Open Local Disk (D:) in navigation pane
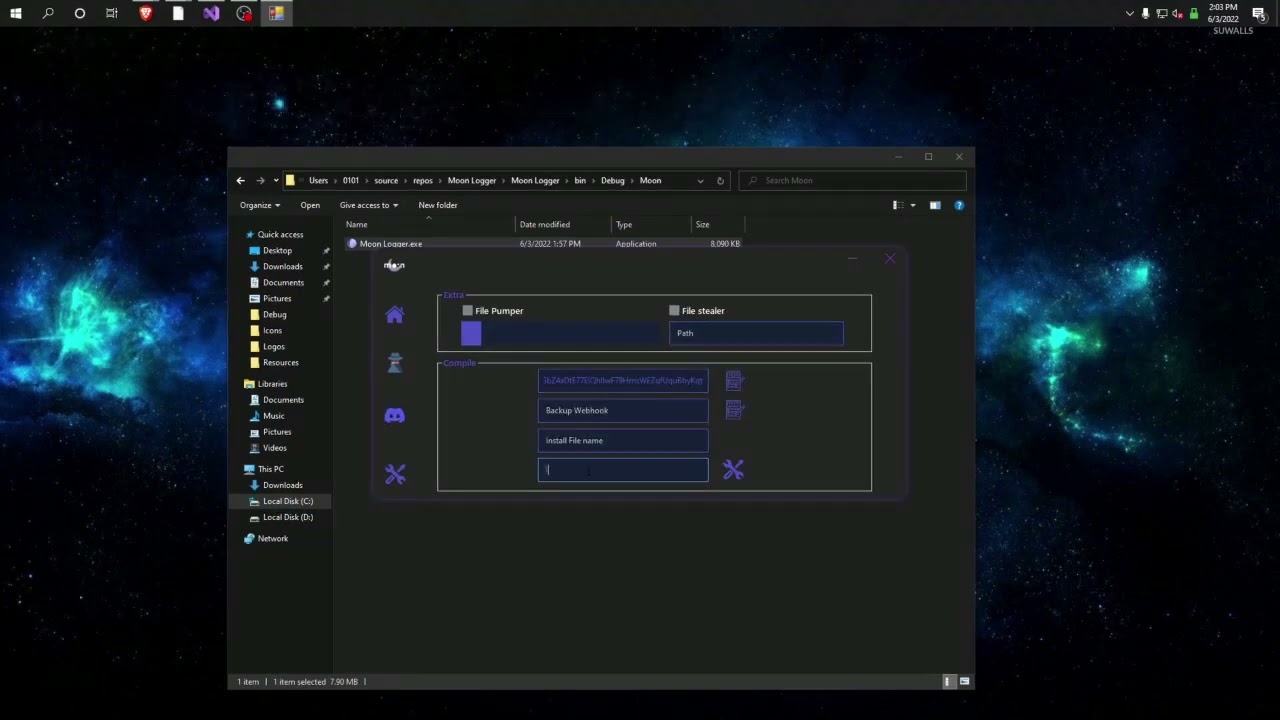The image size is (1280, 720). (288, 517)
